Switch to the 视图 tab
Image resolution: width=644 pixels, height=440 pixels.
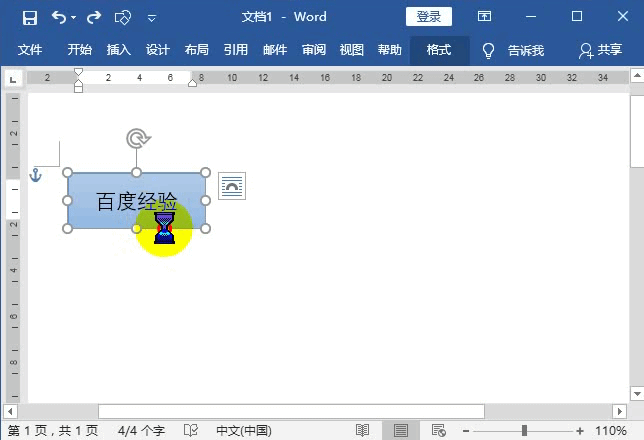352,50
